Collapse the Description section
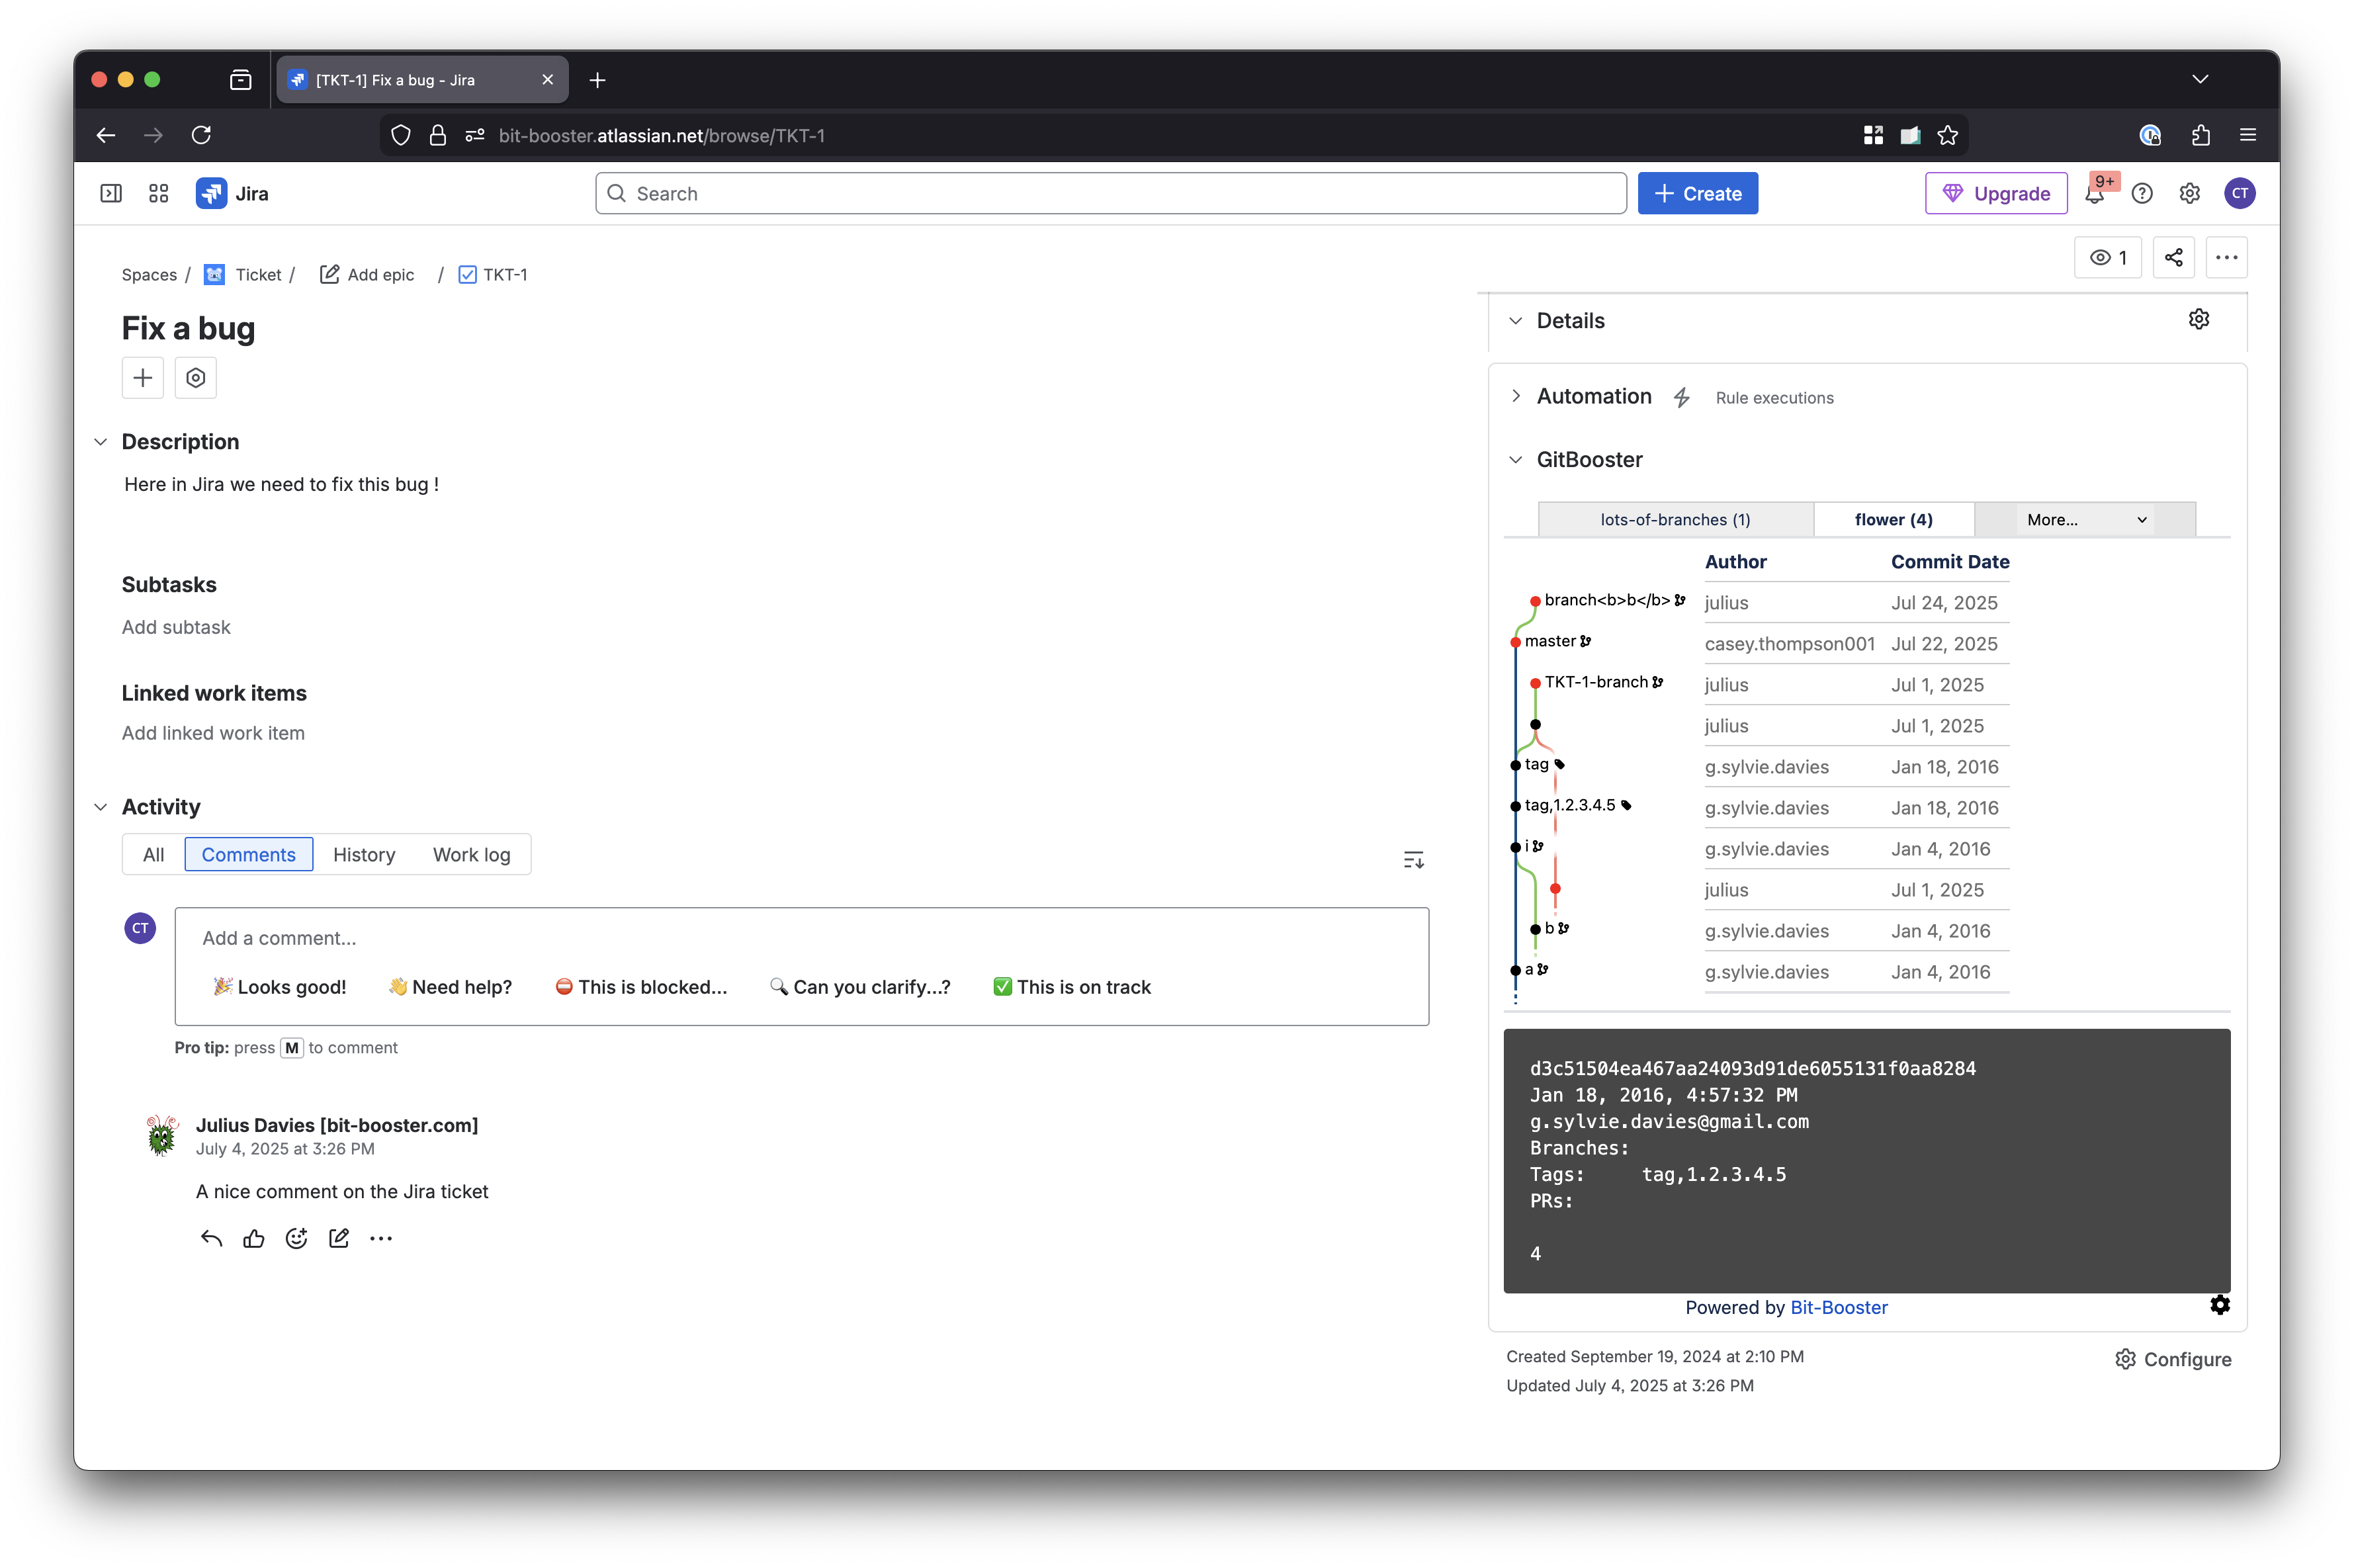 click(101, 442)
